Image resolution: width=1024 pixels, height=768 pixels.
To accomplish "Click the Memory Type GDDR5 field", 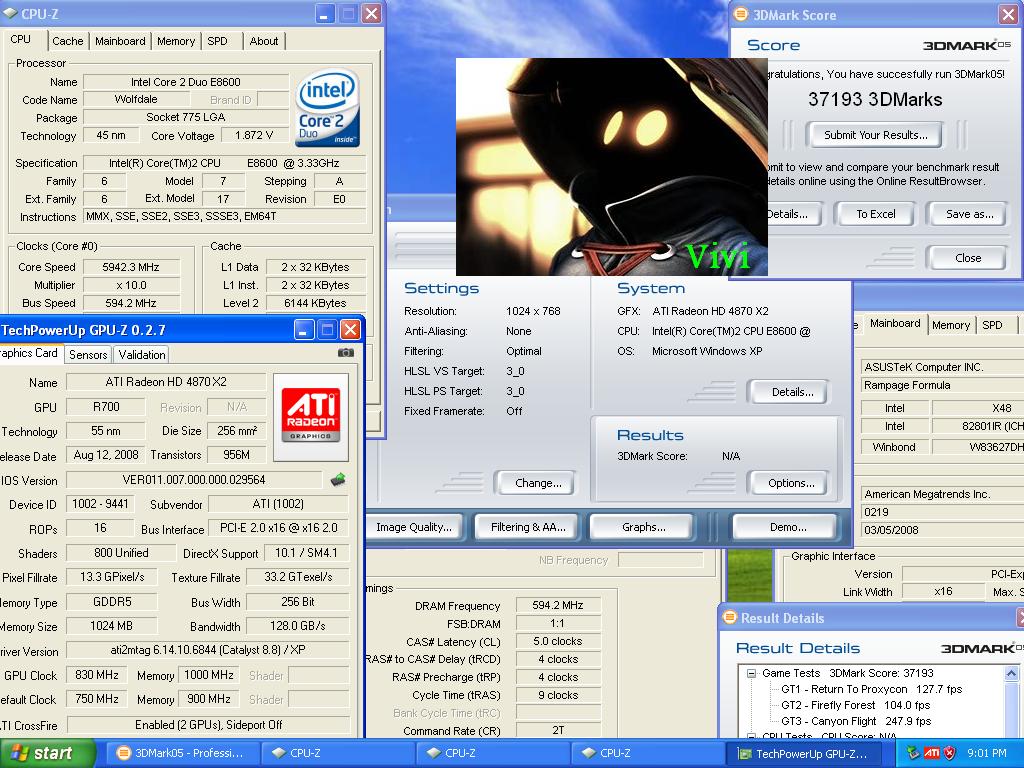I will point(112,601).
